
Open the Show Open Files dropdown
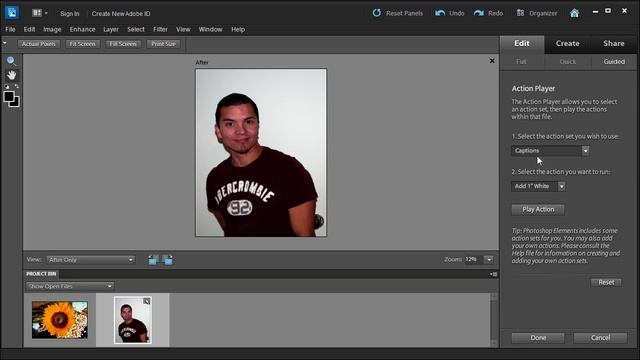click(x=70, y=286)
